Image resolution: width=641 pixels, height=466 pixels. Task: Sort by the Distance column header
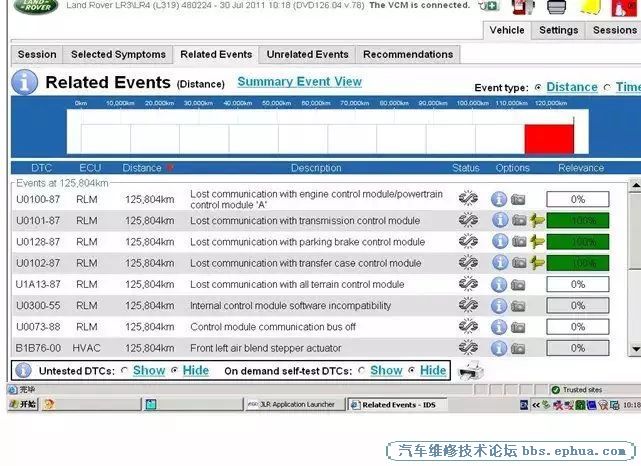pyautogui.click(x=142, y=168)
